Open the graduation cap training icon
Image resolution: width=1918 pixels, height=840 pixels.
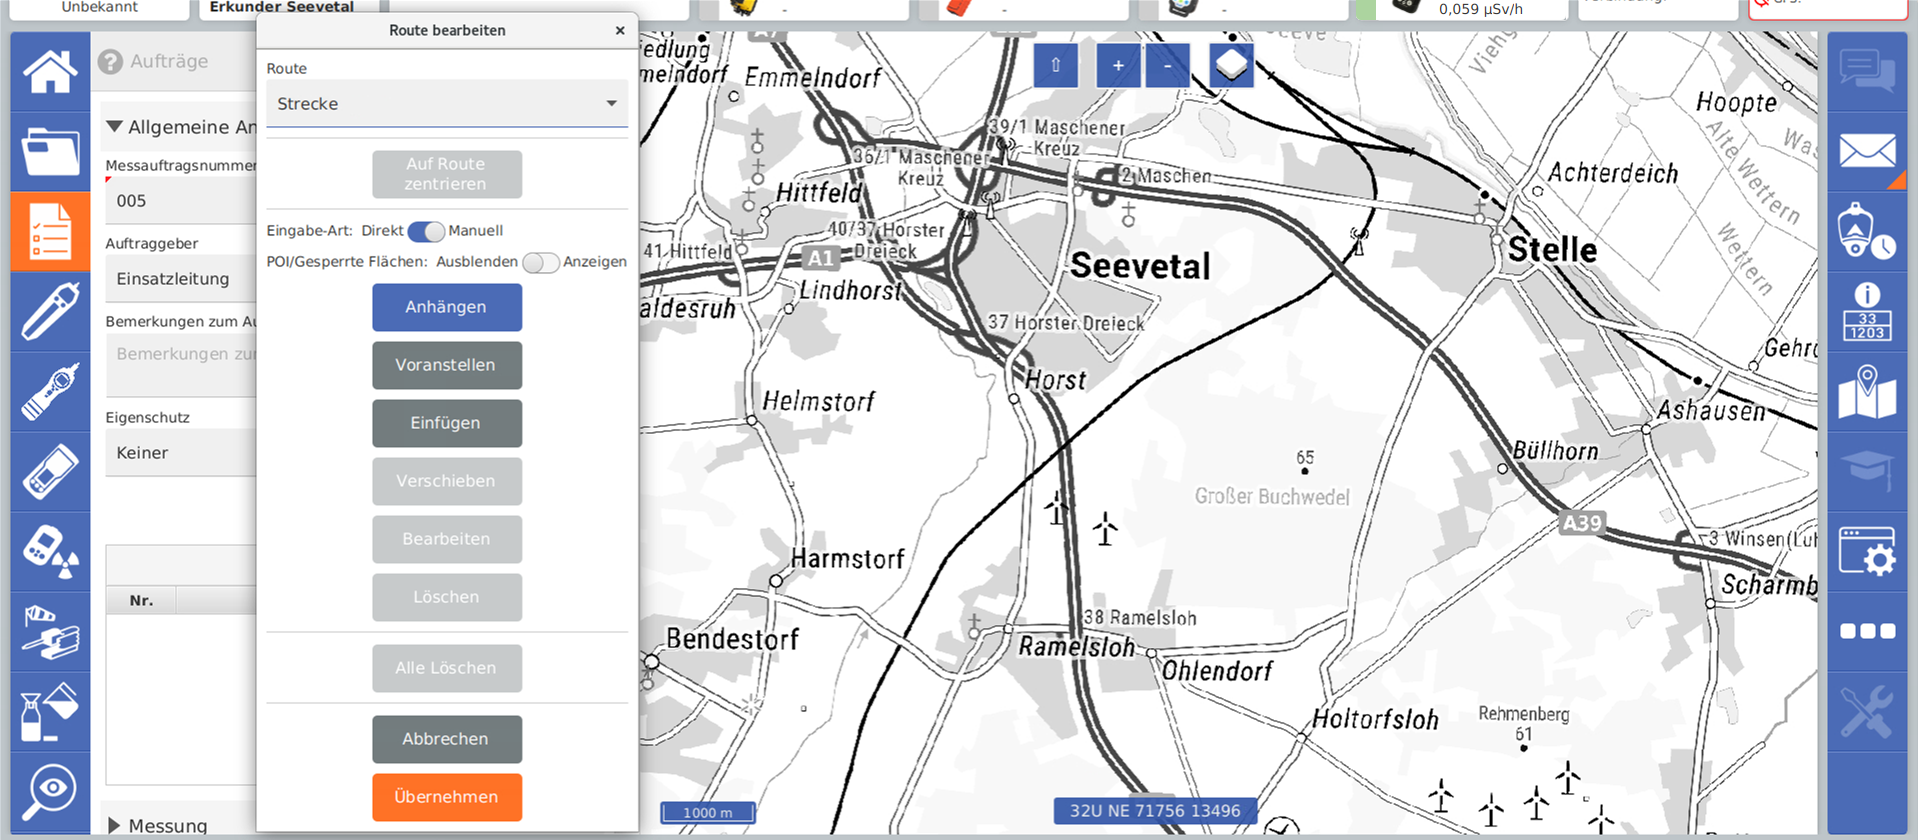pos(1867,471)
